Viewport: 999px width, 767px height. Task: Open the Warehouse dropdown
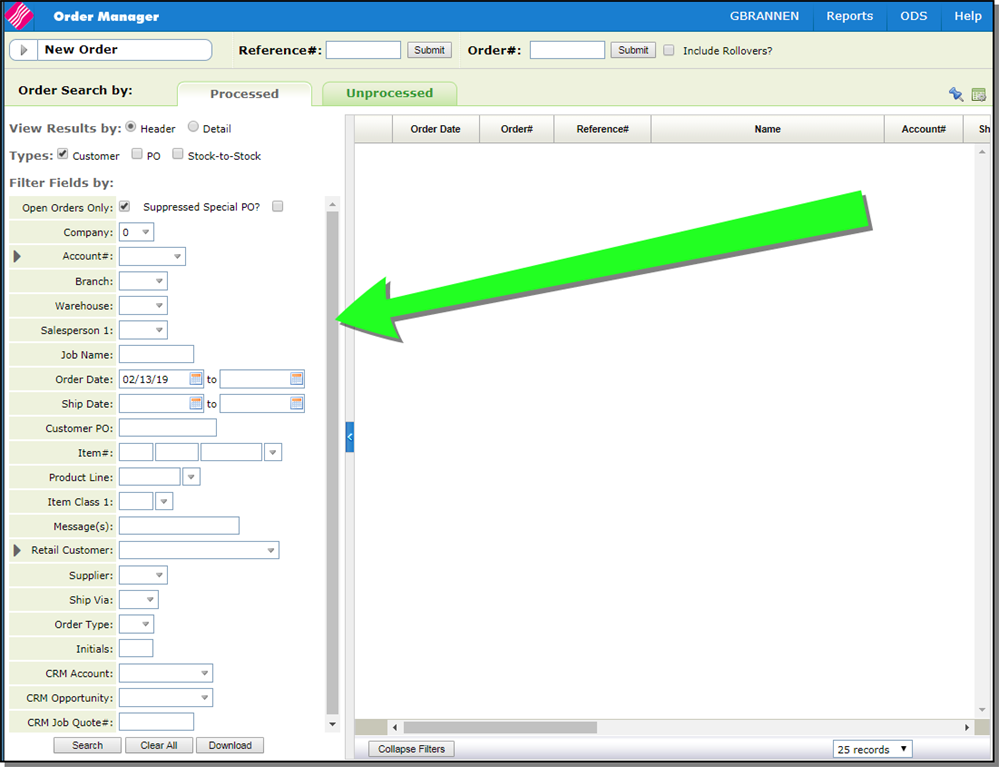pyautogui.click(x=143, y=305)
